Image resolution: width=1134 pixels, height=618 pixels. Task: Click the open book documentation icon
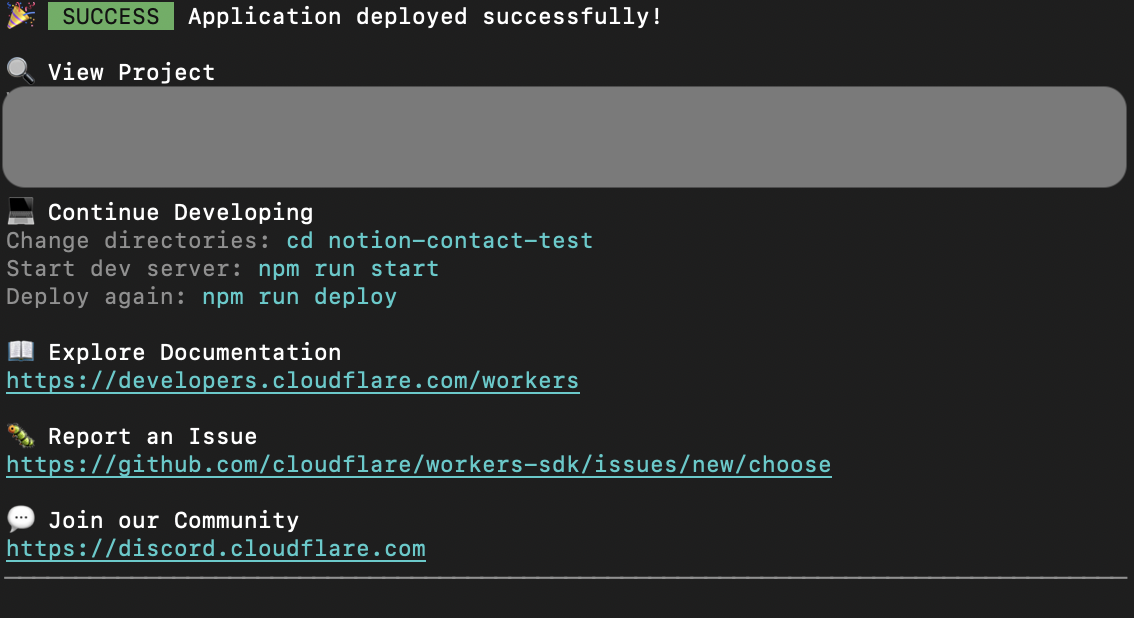pyautogui.click(x=21, y=351)
